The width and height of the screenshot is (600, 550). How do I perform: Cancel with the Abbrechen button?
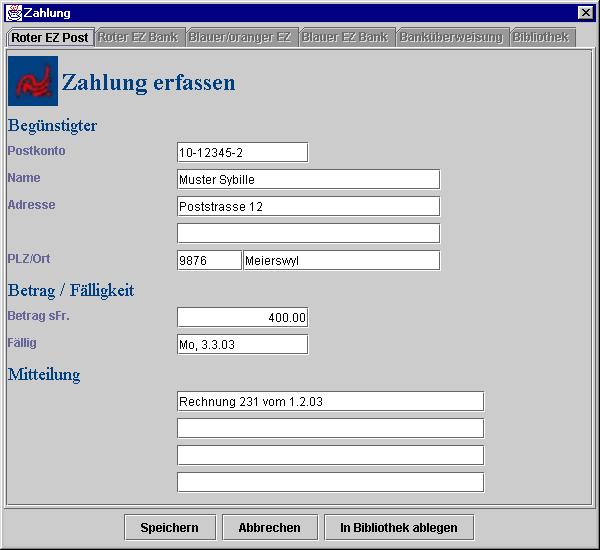coord(270,527)
